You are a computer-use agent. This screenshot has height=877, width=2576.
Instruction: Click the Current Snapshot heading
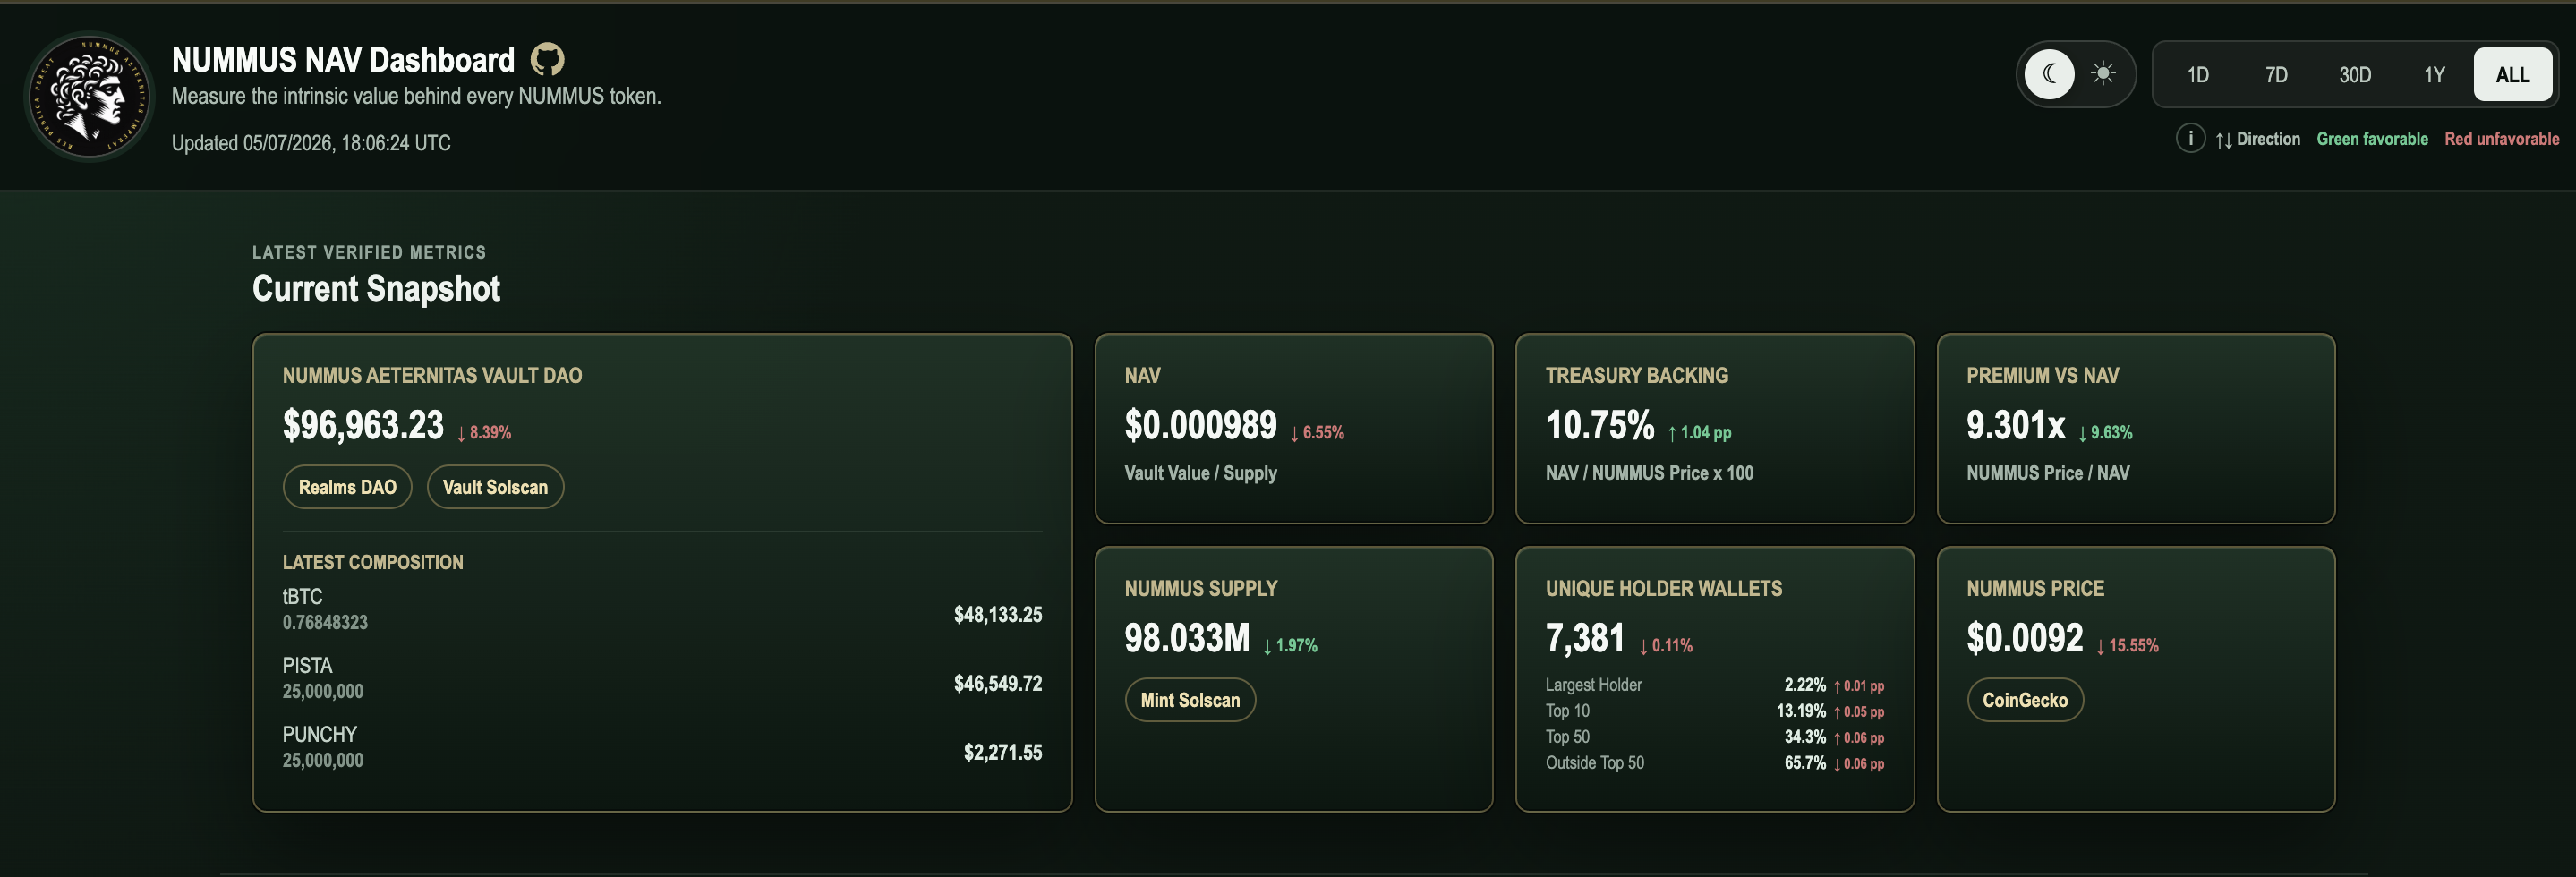(376, 288)
